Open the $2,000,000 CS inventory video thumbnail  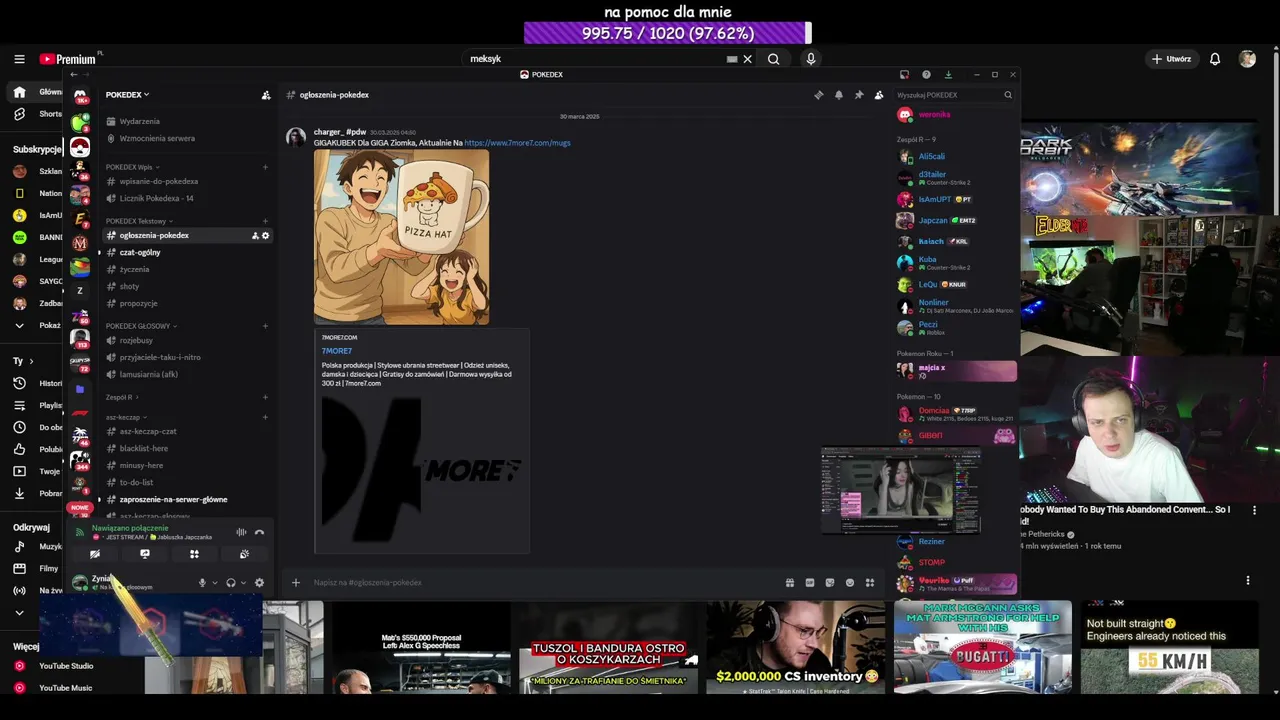click(x=796, y=647)
